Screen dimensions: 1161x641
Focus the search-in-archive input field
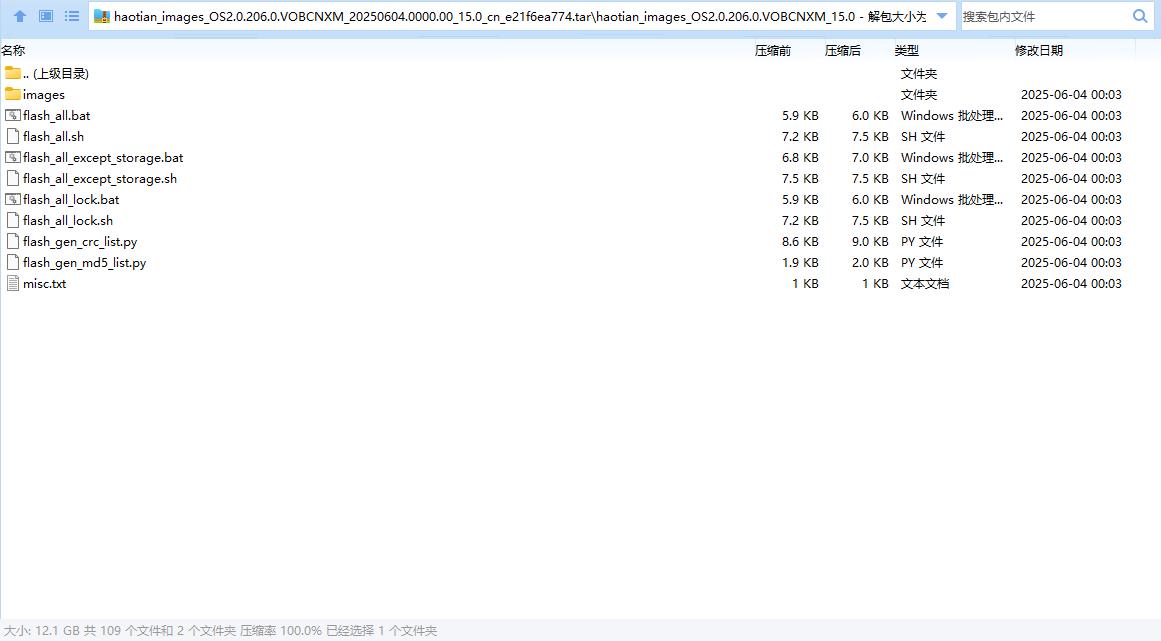(1044, 16)
